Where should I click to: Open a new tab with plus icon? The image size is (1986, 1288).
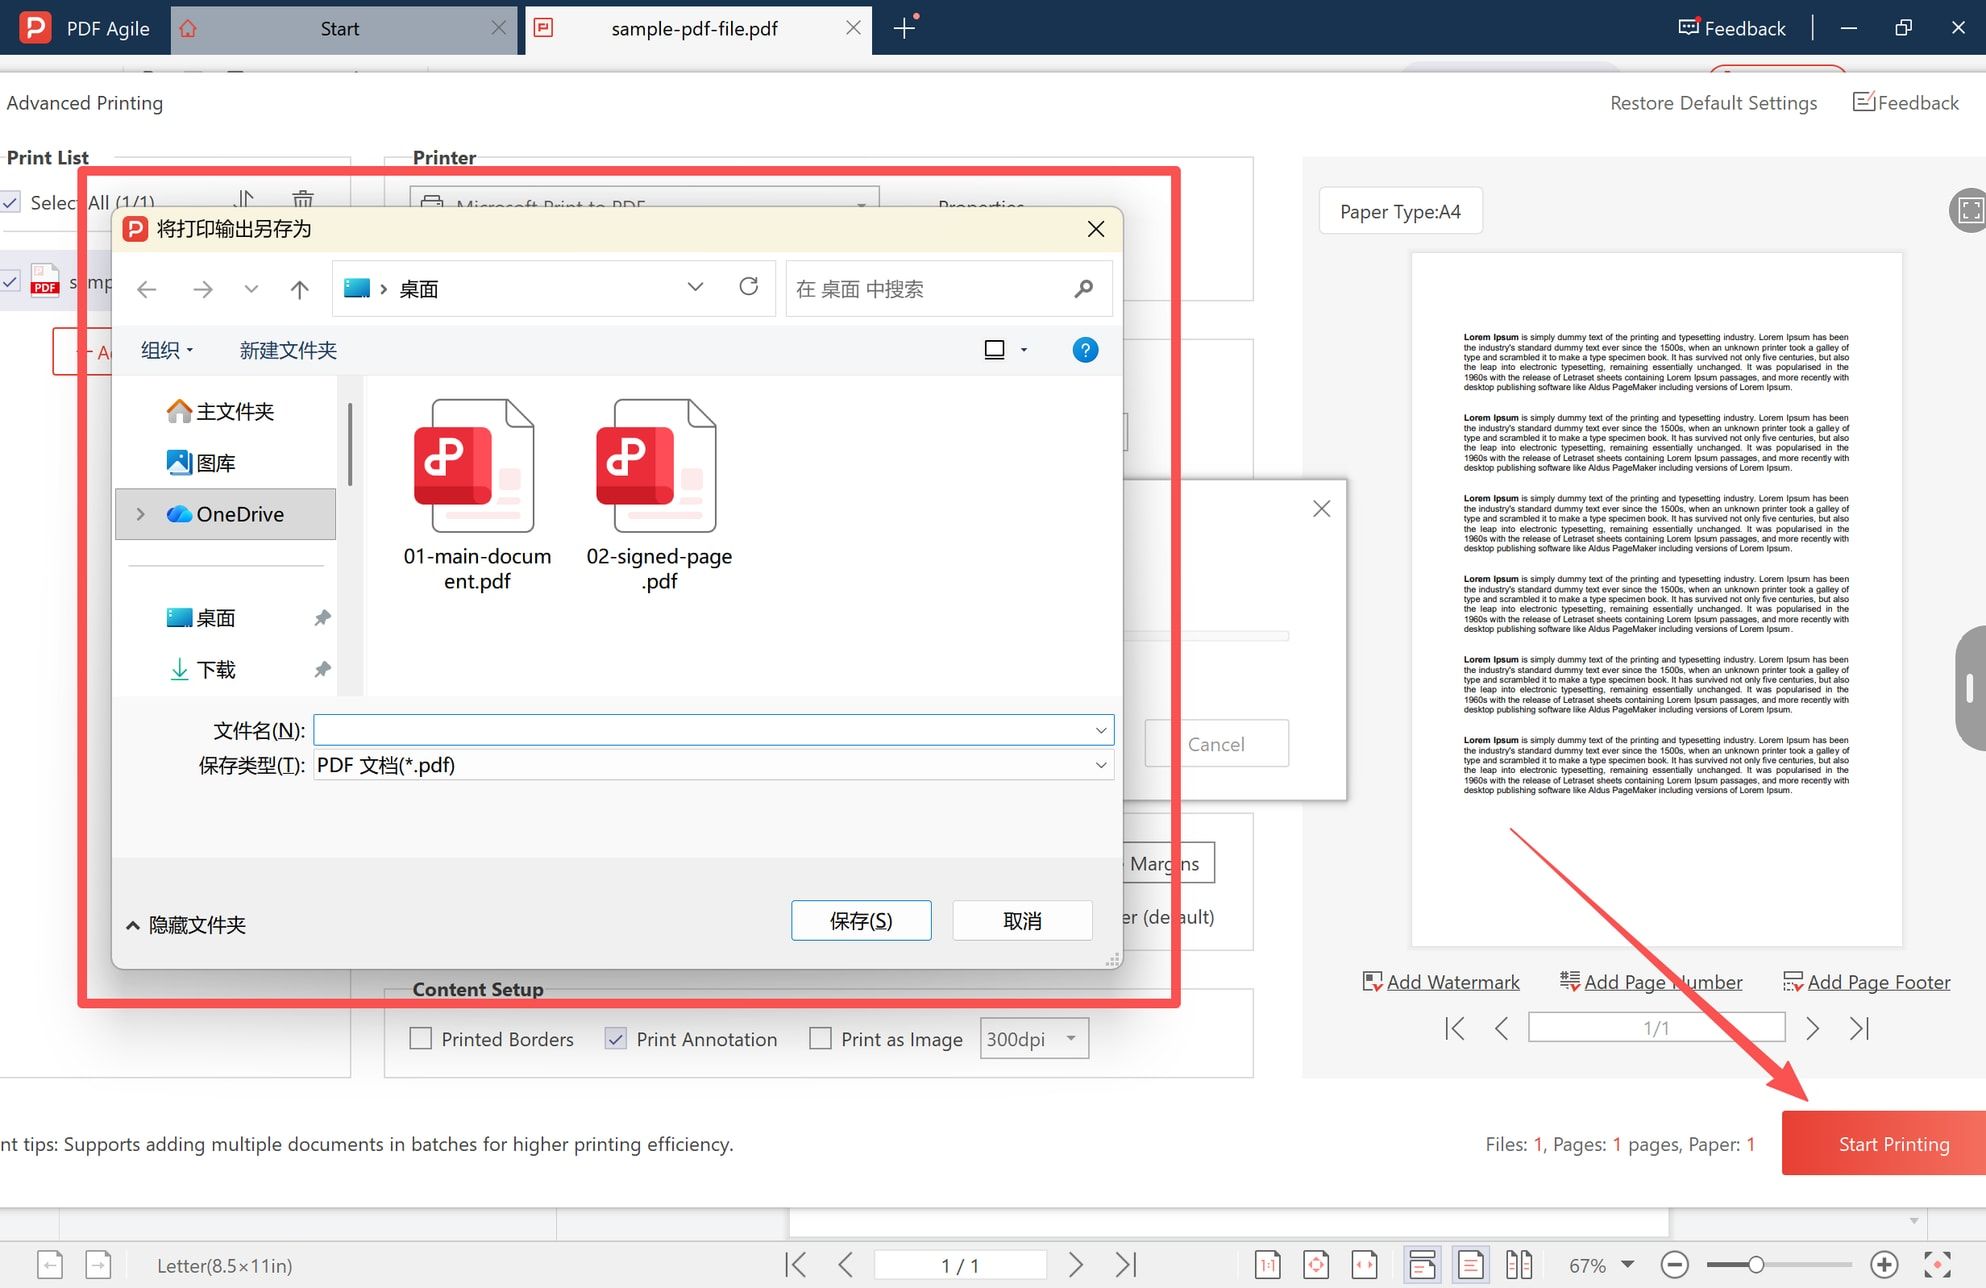click(x=904, y=28)
